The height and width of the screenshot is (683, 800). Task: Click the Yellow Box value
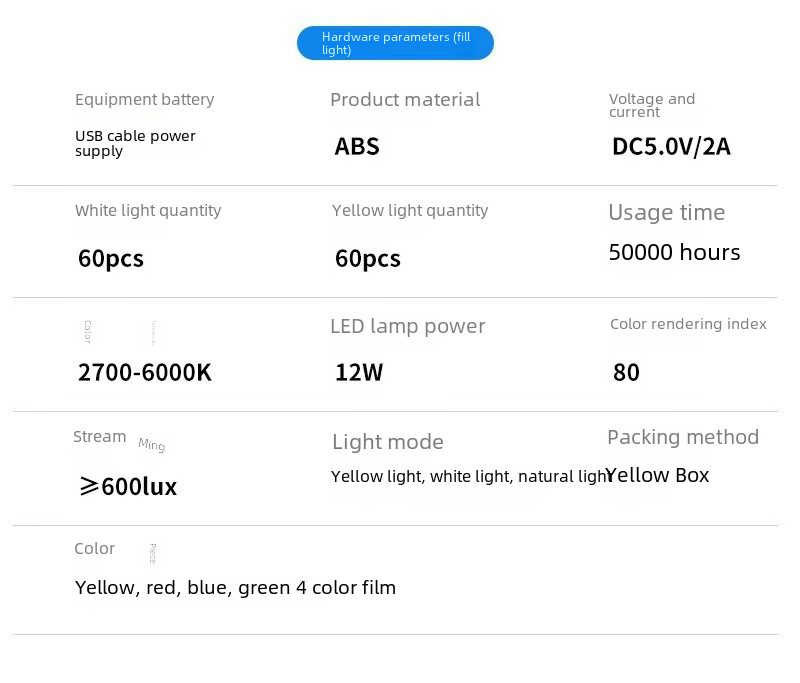click(658, 476)
